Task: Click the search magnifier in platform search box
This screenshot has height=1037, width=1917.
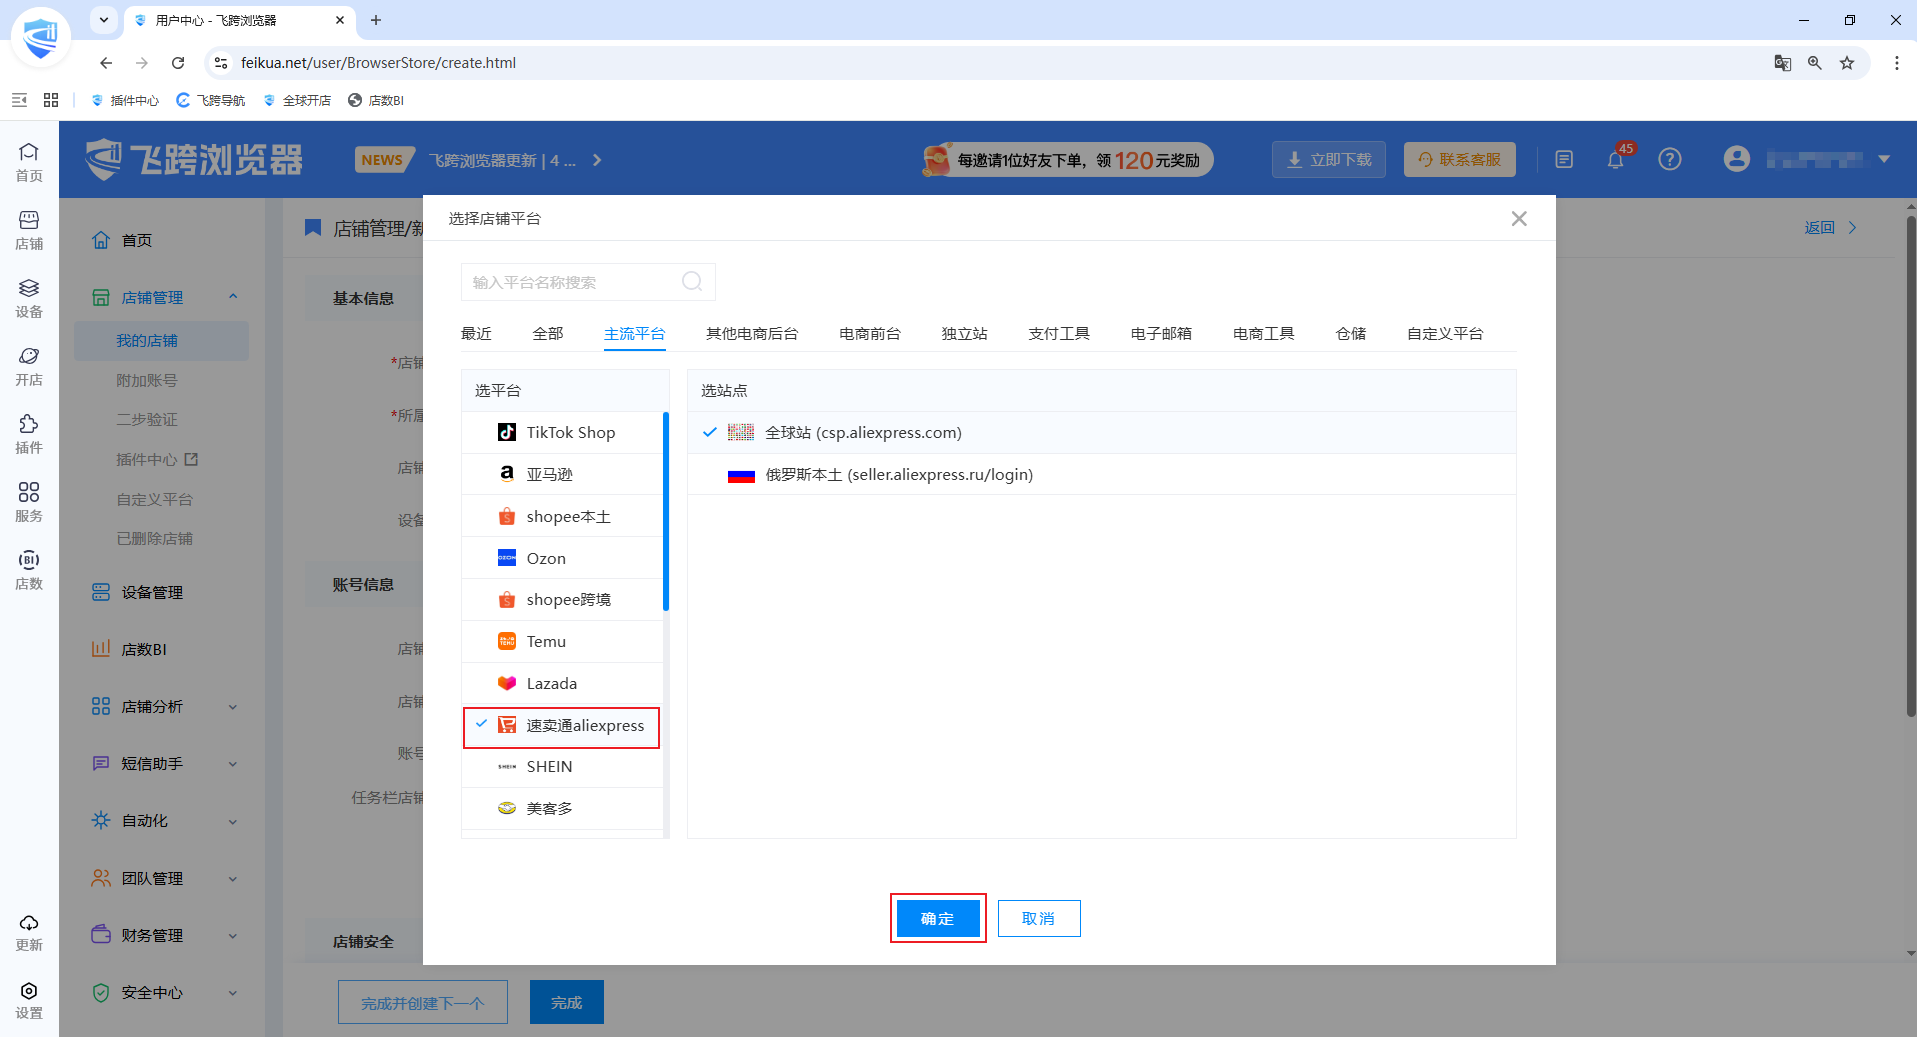Action: click(x=692, y=282)
